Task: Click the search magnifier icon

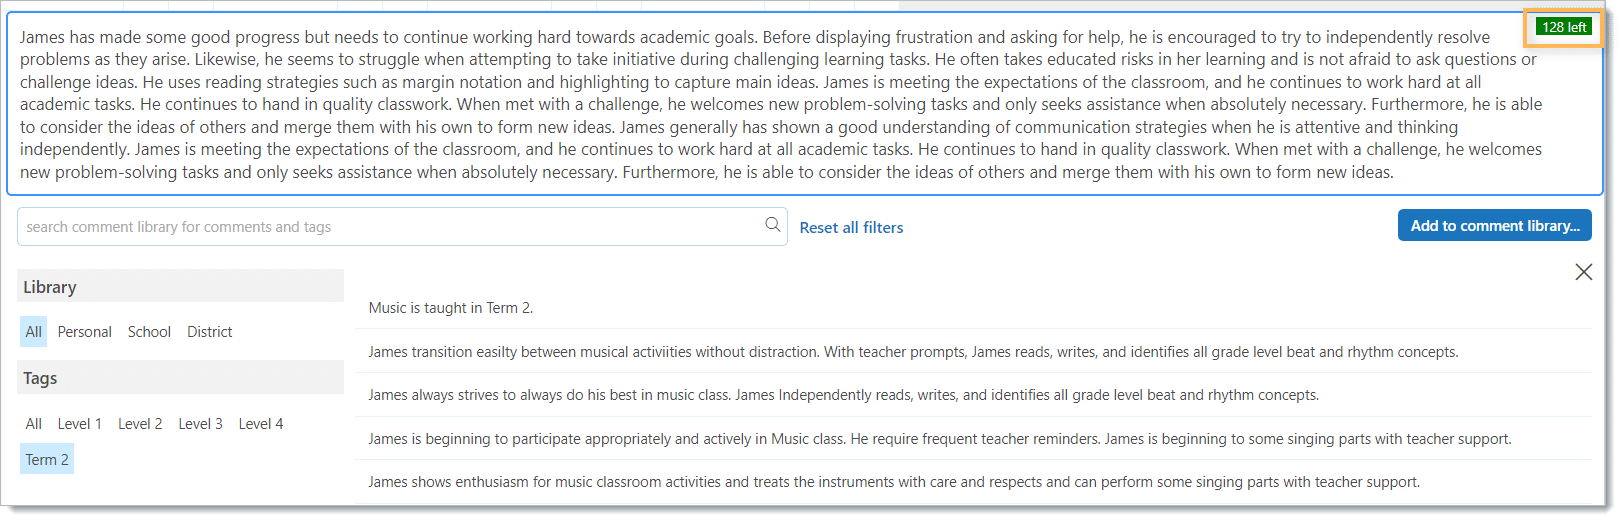Action: pyautogui.click(x=772, y=225)
